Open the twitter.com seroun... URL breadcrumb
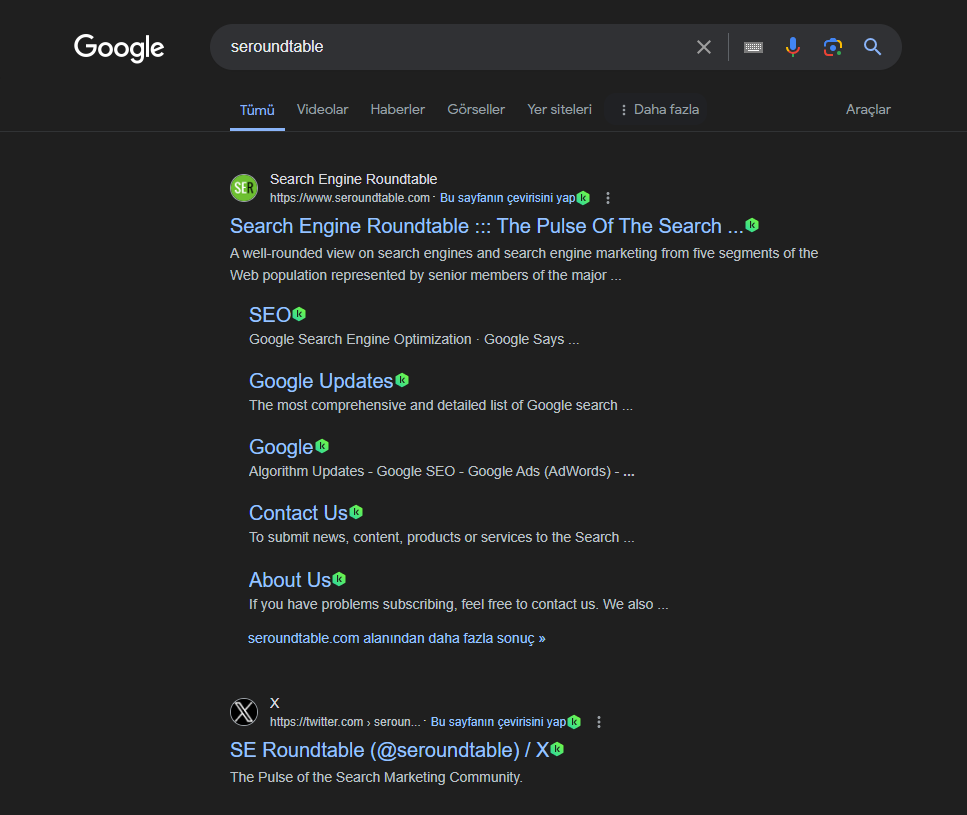The image size is (967, 815). click(x=345, y=722)
